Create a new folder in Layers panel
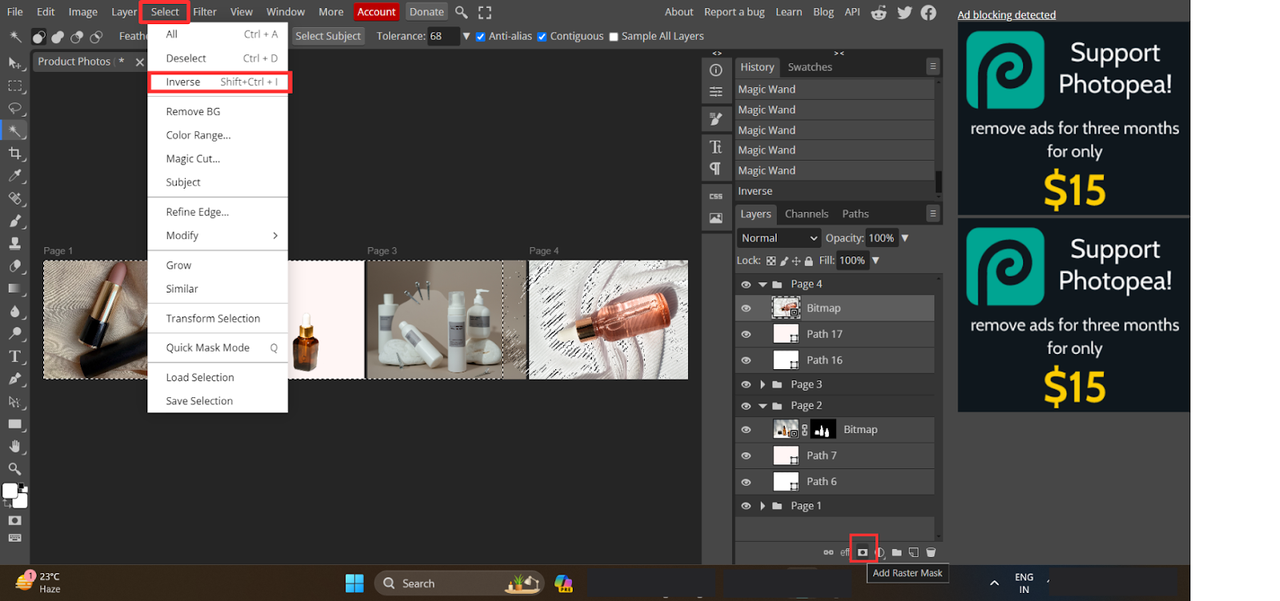The height and width of the screenshot is (601, 1280). 897,552
